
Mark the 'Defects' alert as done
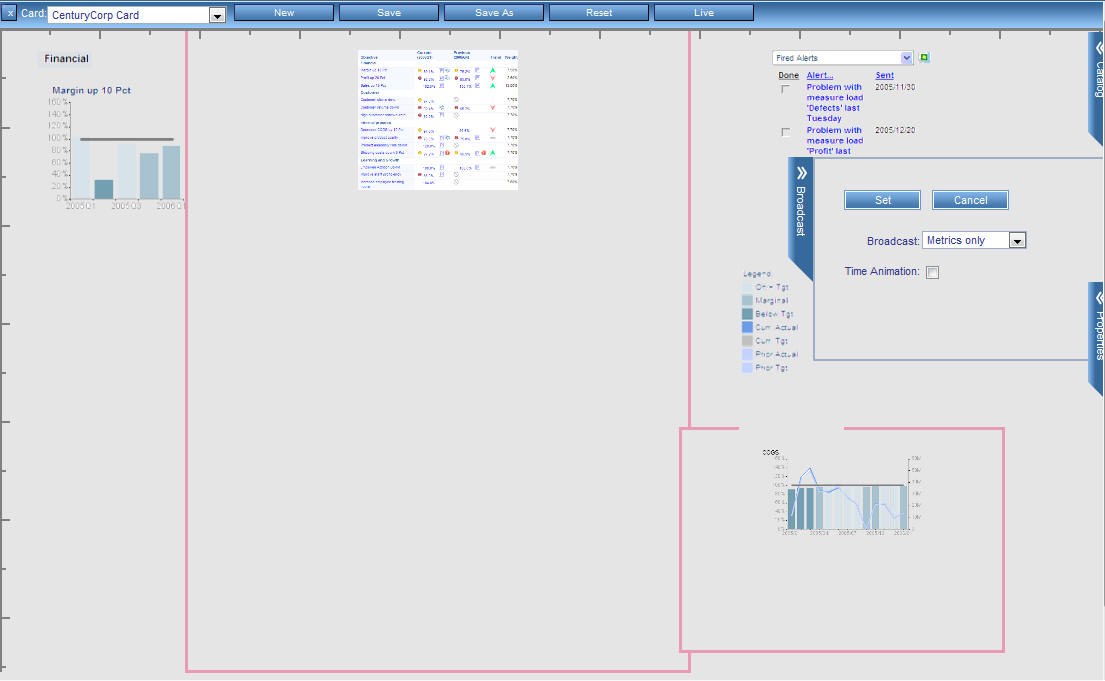pyautogui.click(x=785, y=89)
